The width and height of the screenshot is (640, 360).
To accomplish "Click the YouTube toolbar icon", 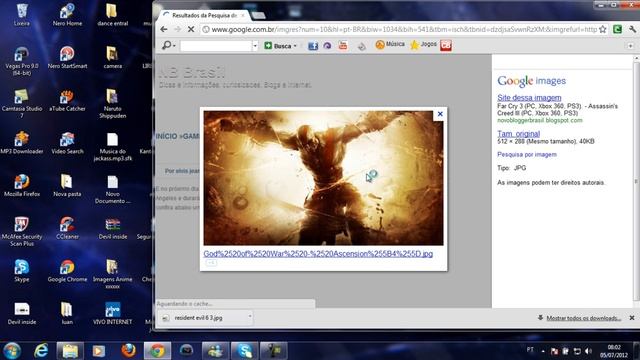I will (x=343, y=45).
